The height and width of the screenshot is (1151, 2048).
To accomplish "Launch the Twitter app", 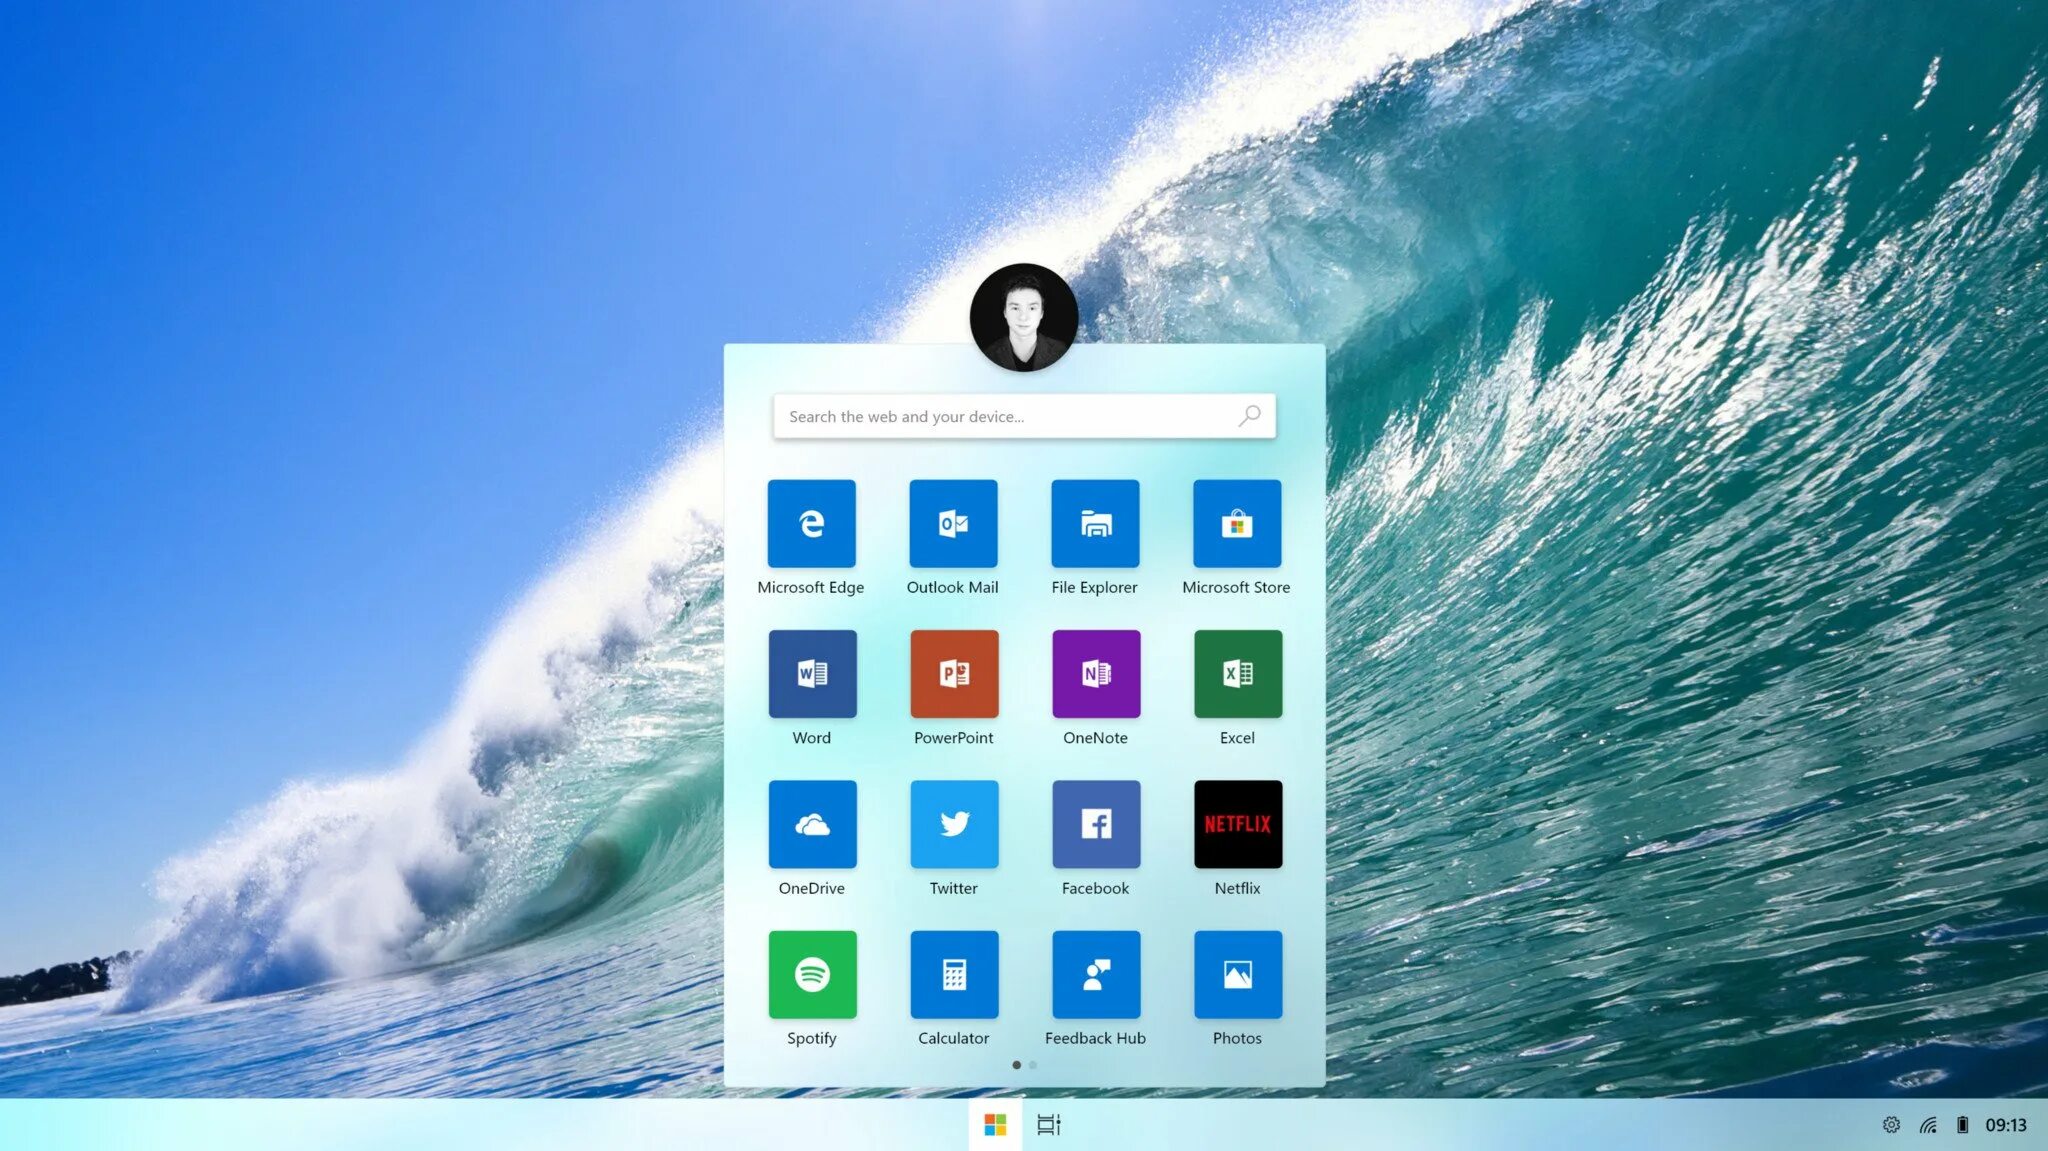I will (x=954, y=824).
